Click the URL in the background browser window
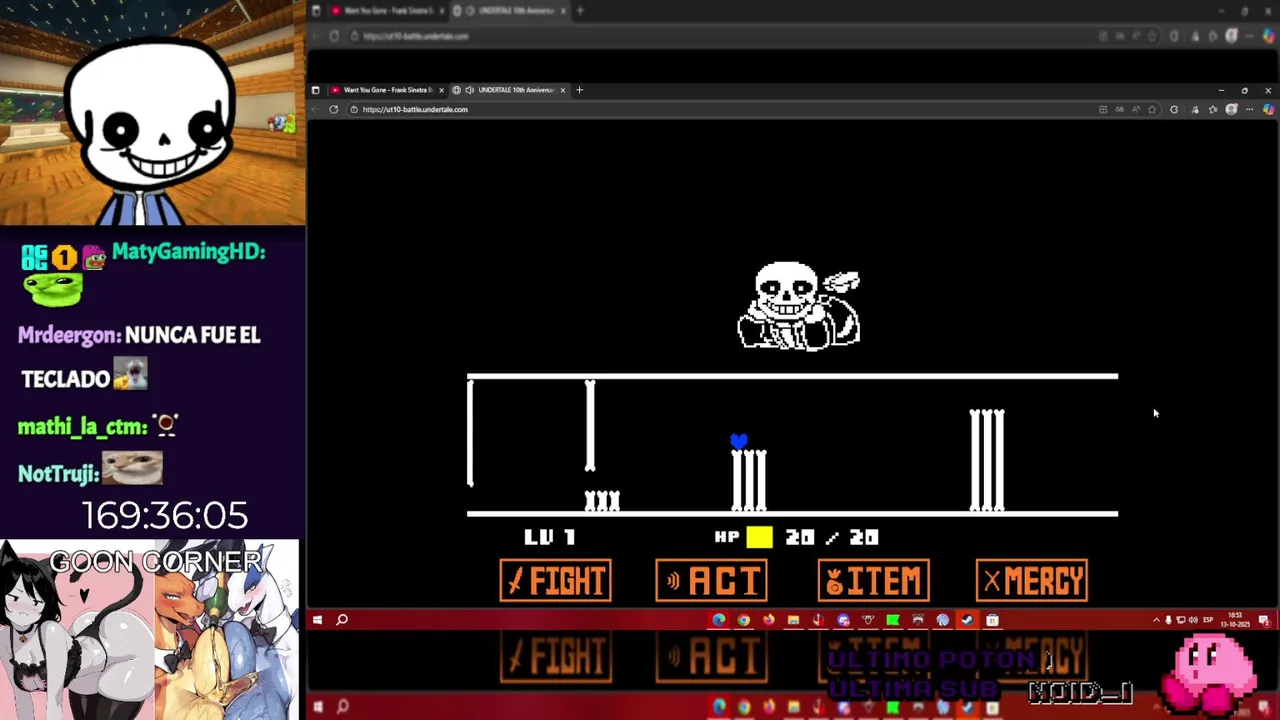The image size is (1280, 720). pyautogui.click(x=415, y=36)
